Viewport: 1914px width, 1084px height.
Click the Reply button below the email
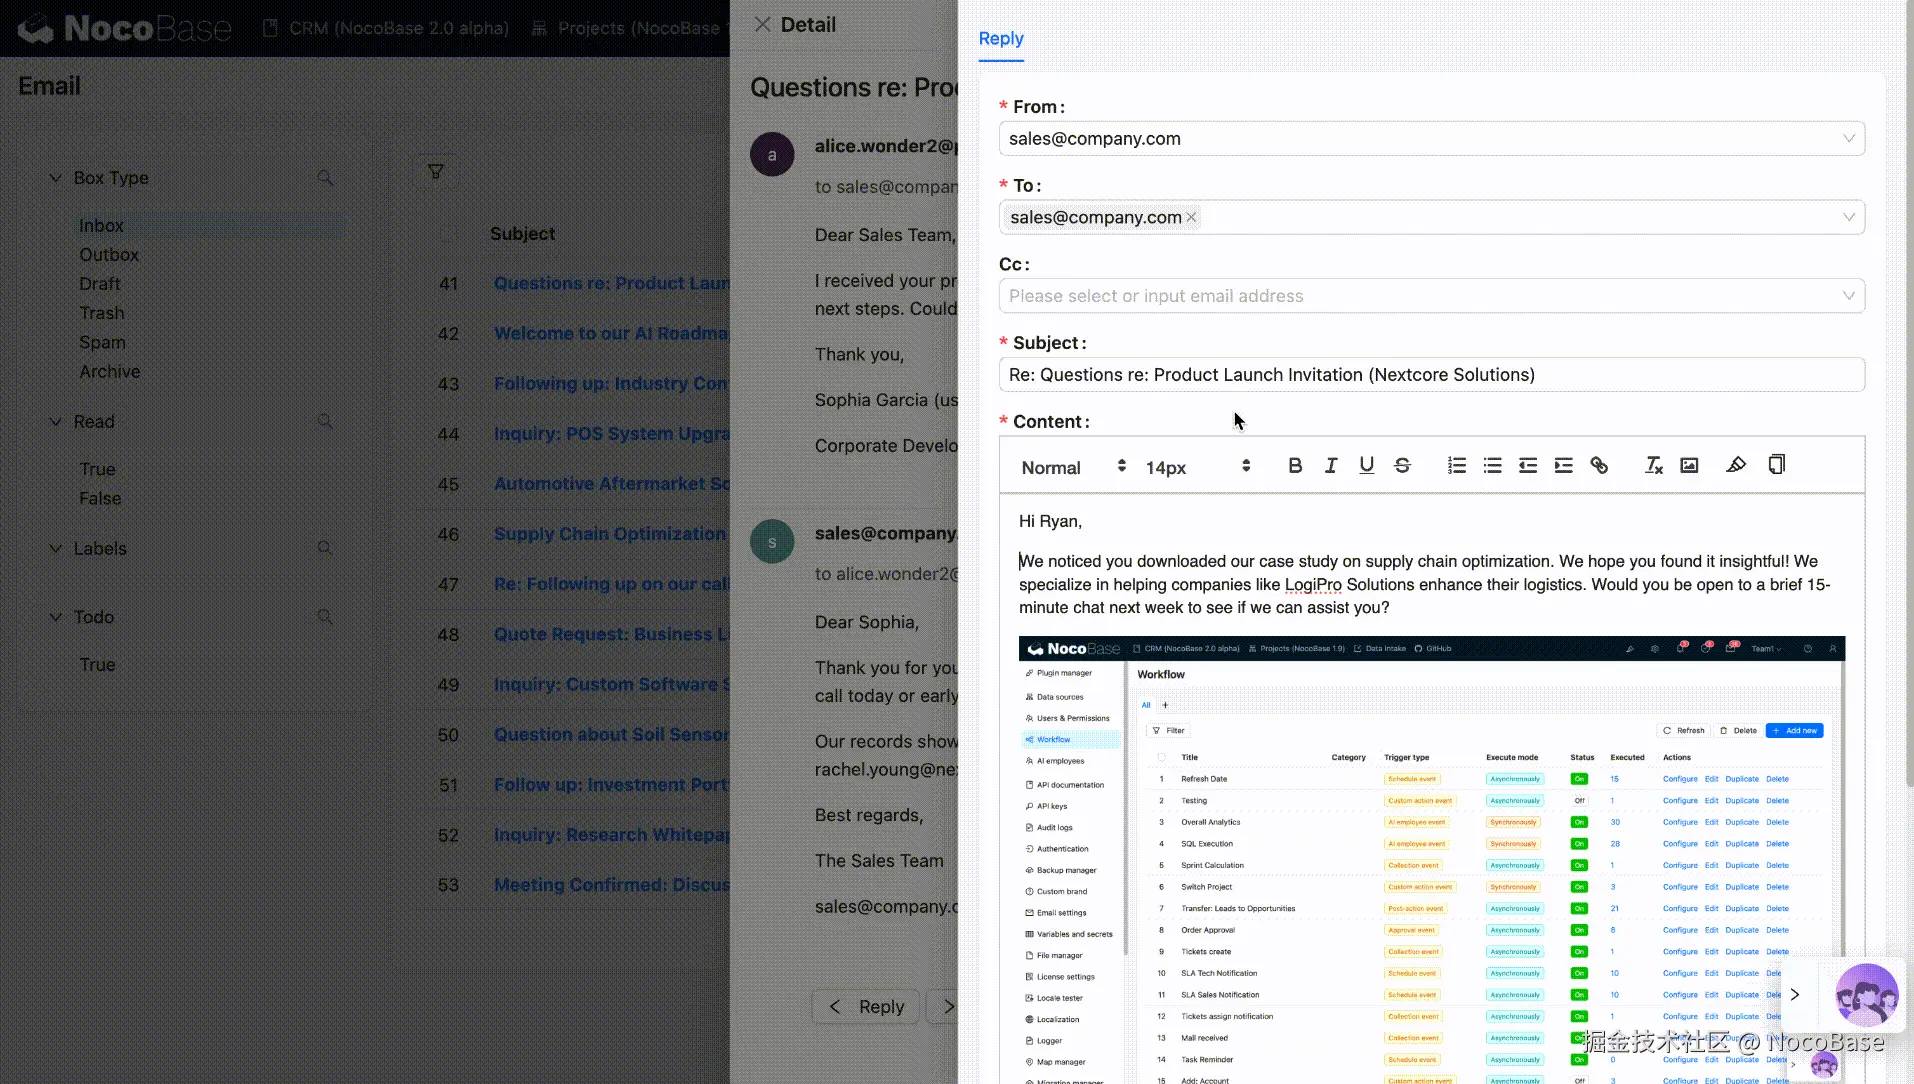(x=868, y=1007)
